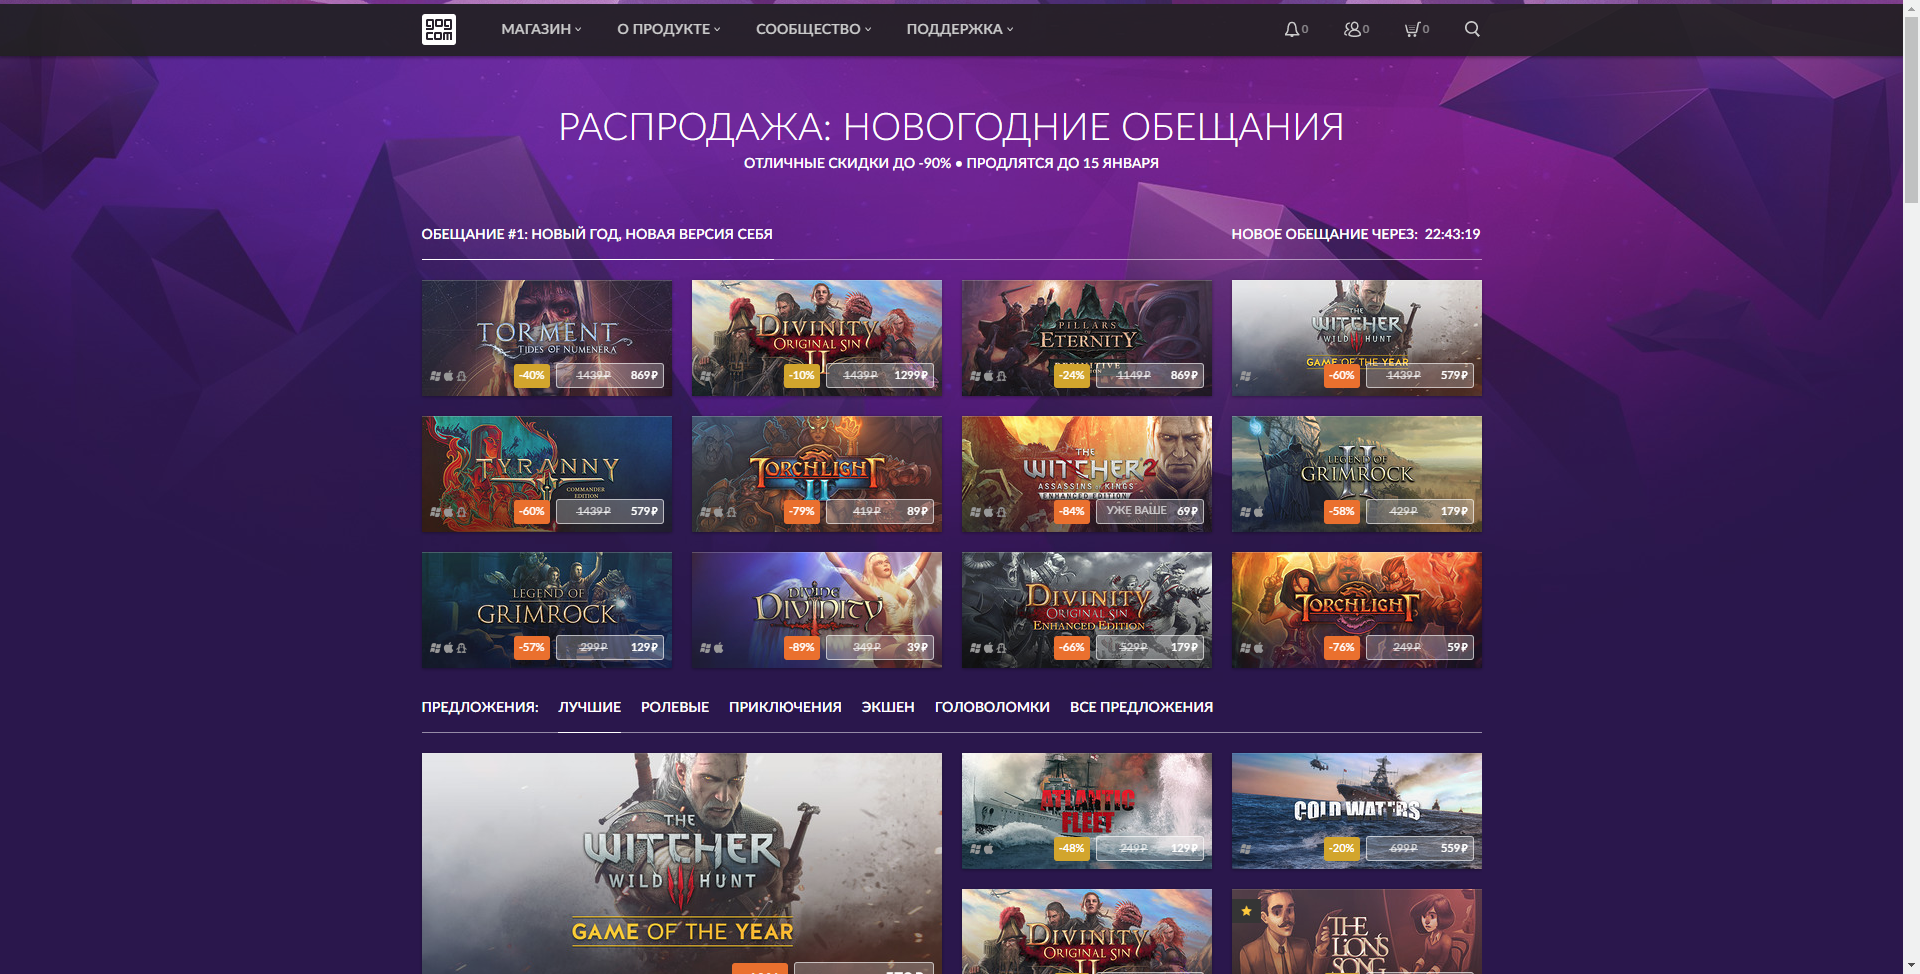The image size is (1920, 974).
Task: Click the 39₽ price on Divine Divinity
Action: pyautogui.click(x=917, y=648)
